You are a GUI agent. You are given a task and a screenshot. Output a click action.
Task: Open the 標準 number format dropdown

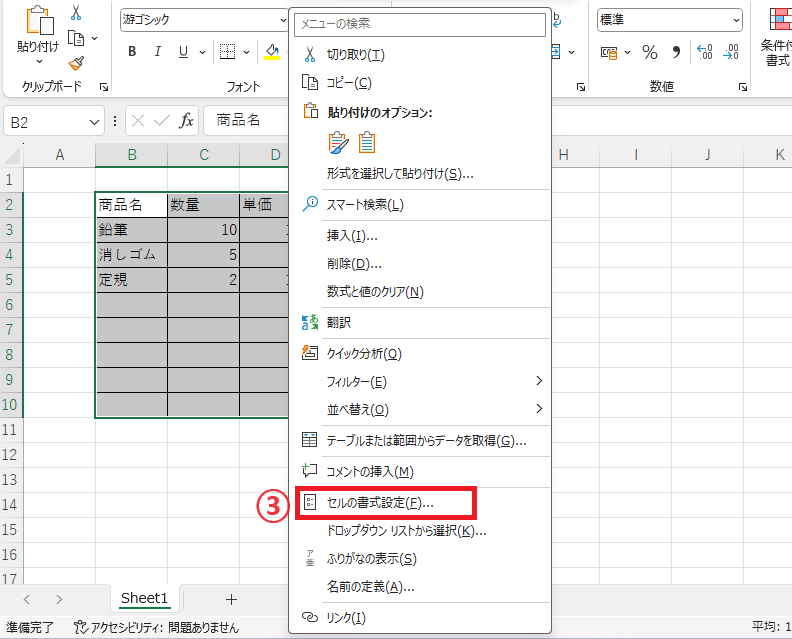tap(736, 20)
